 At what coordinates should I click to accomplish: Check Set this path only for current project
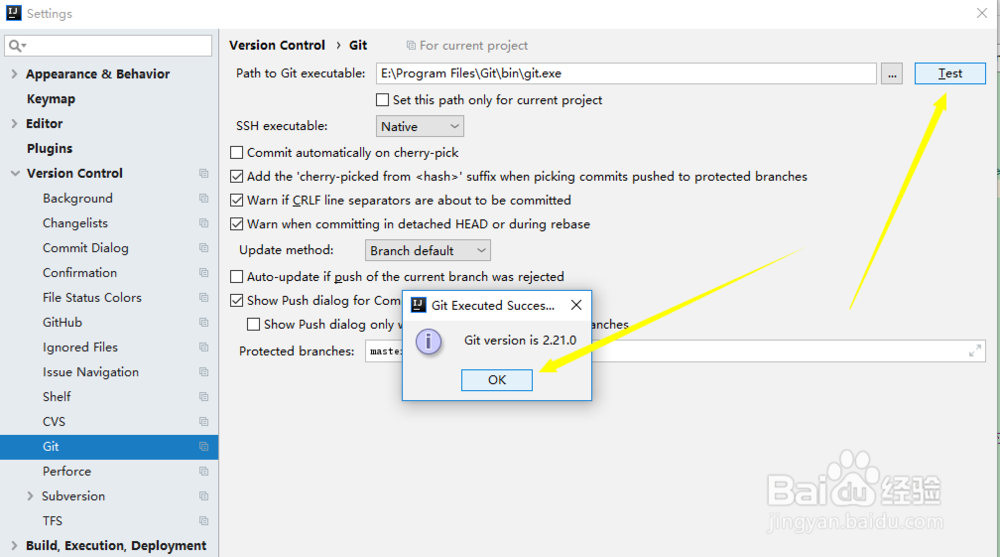382,100
